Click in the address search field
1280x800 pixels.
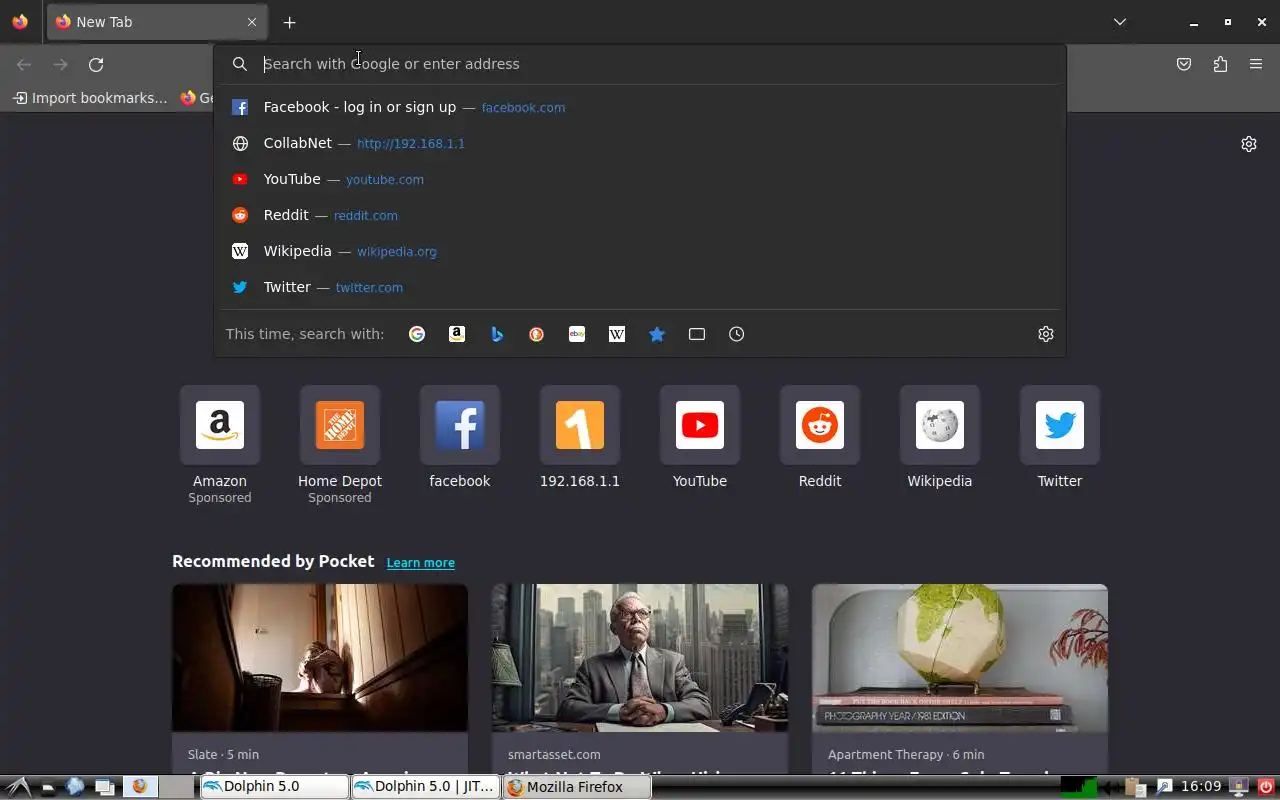coord(640,64)
